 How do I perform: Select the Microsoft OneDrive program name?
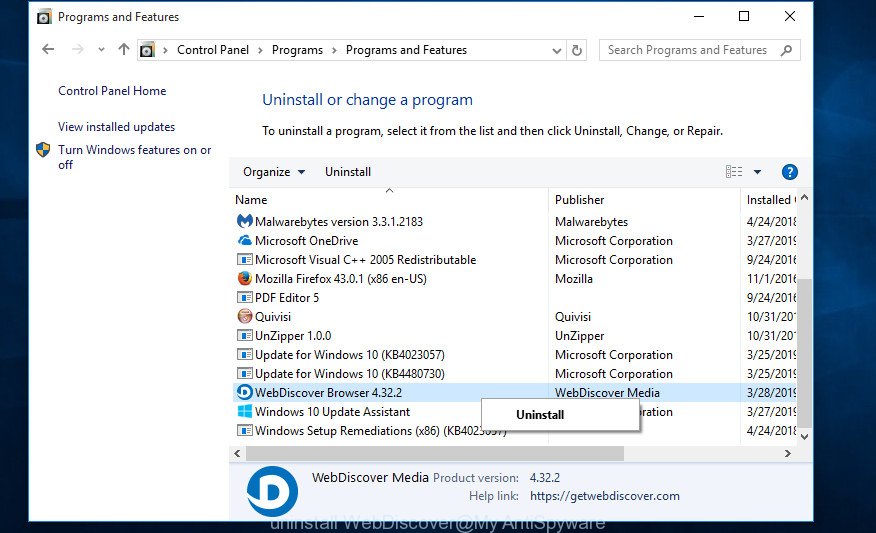(x=306, y=241)
